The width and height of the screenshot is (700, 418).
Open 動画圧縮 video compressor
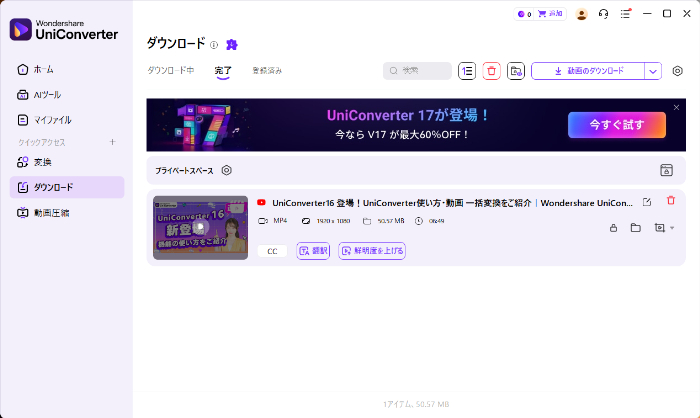(x=43, y=213)
